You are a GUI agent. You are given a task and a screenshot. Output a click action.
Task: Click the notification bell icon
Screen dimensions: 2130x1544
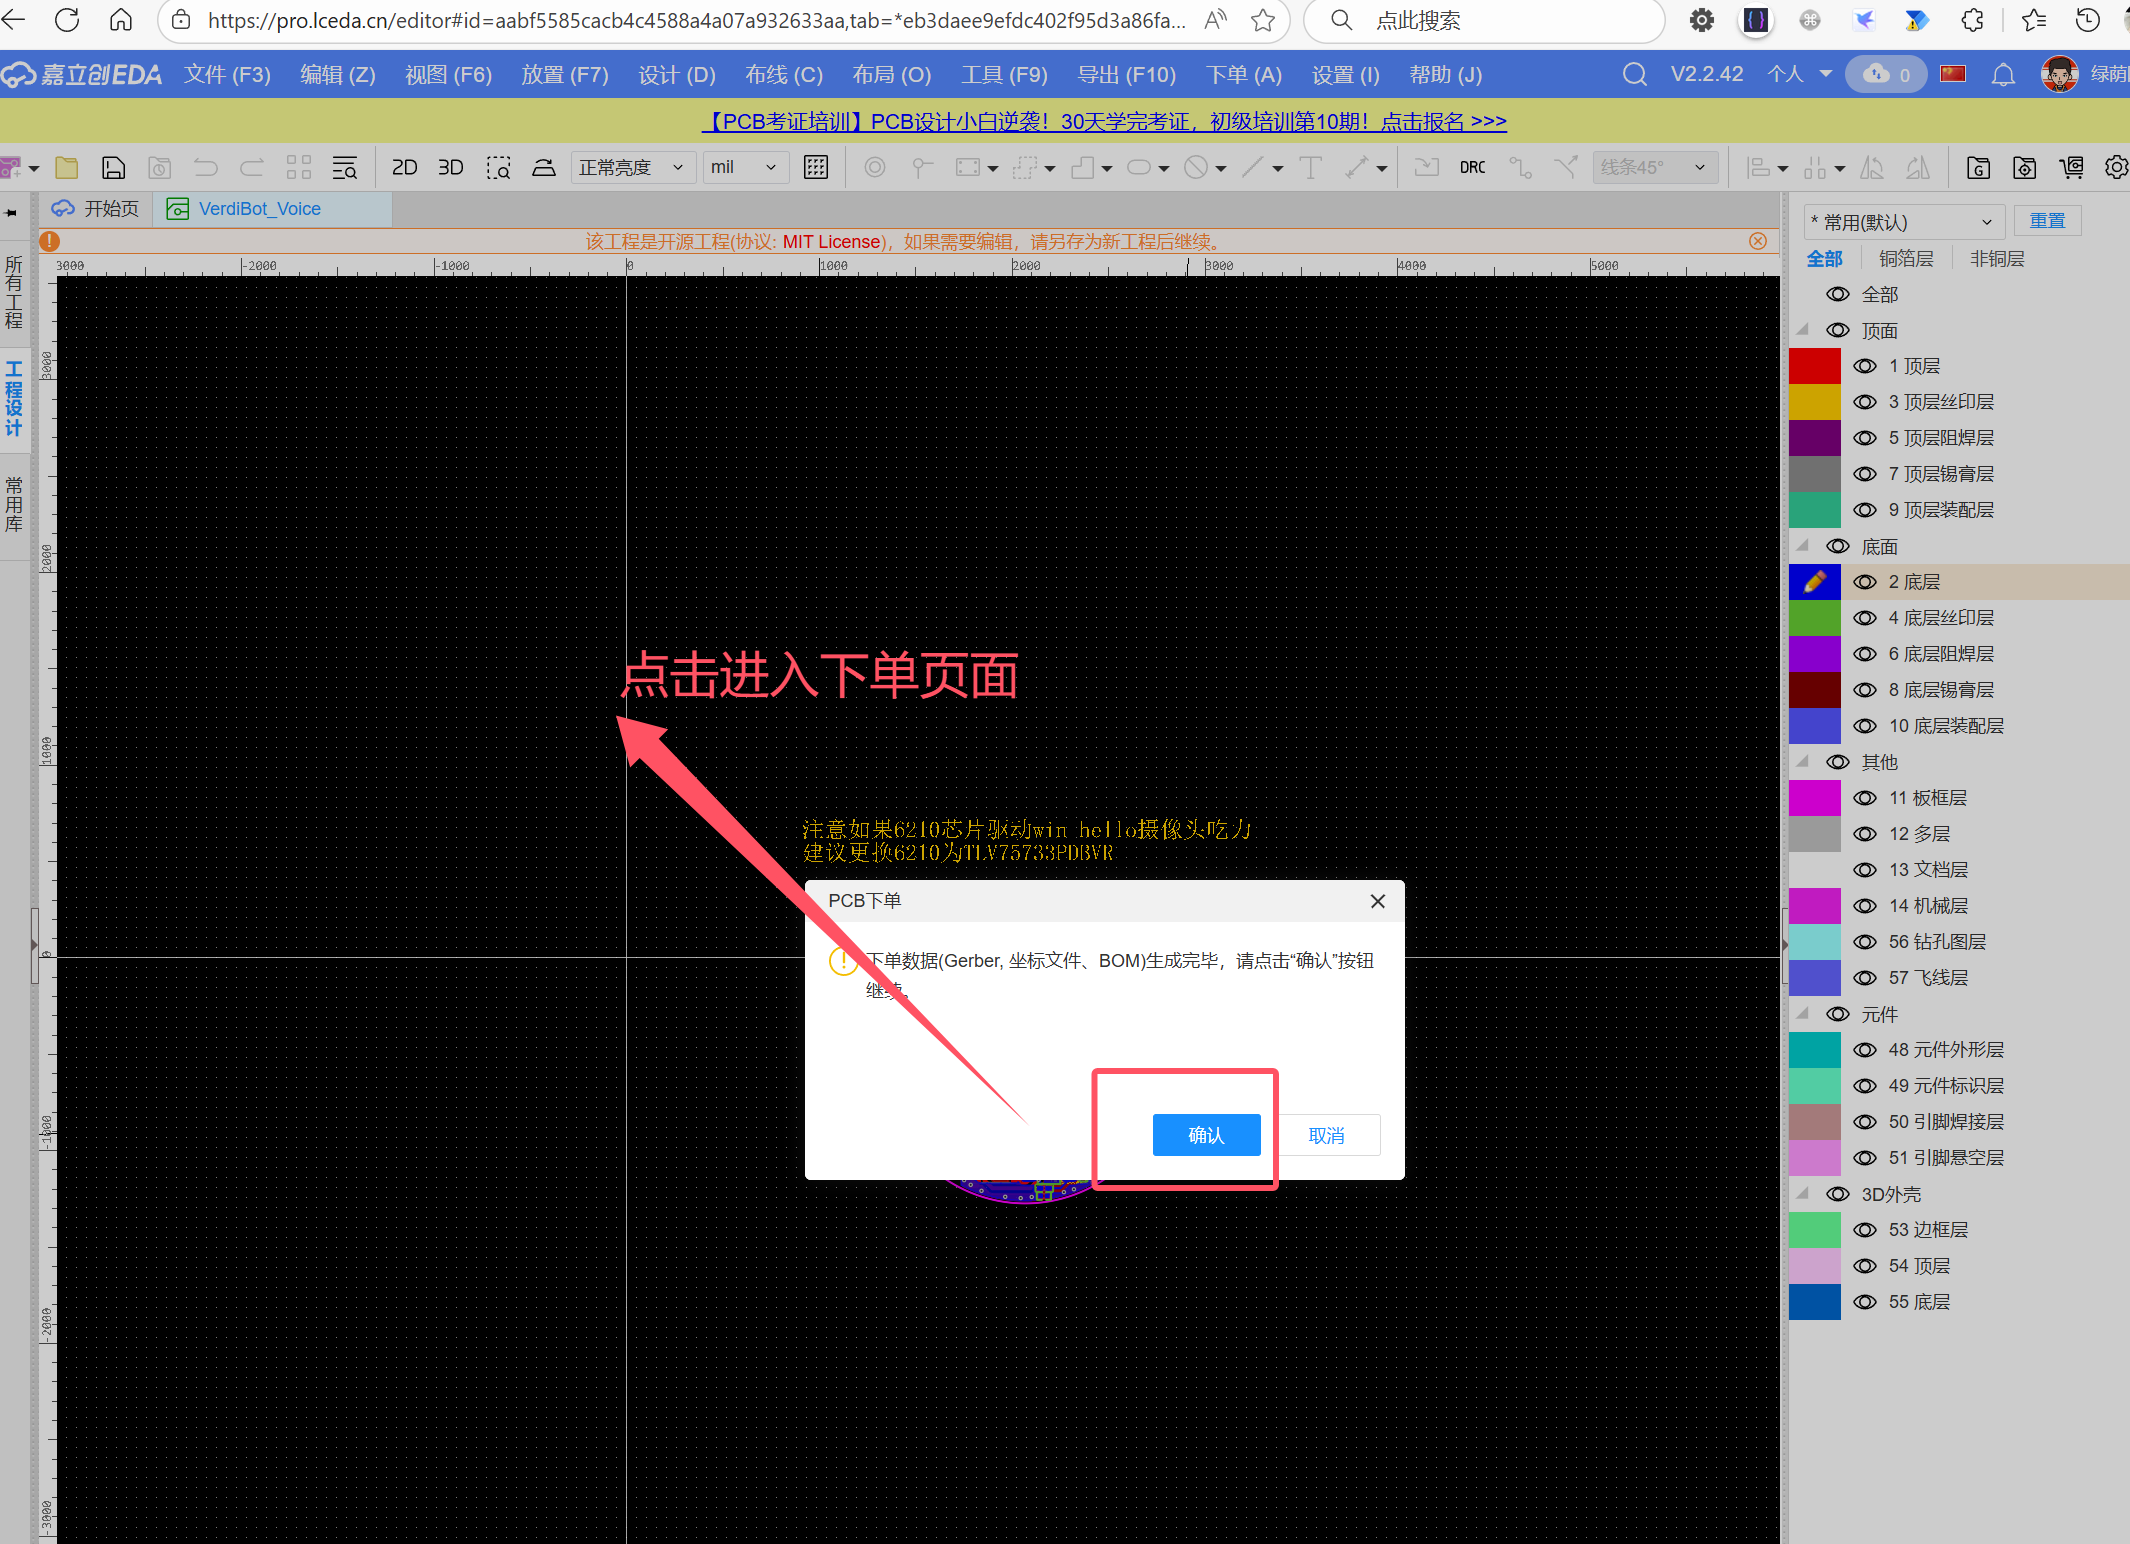coord(2003,75)
